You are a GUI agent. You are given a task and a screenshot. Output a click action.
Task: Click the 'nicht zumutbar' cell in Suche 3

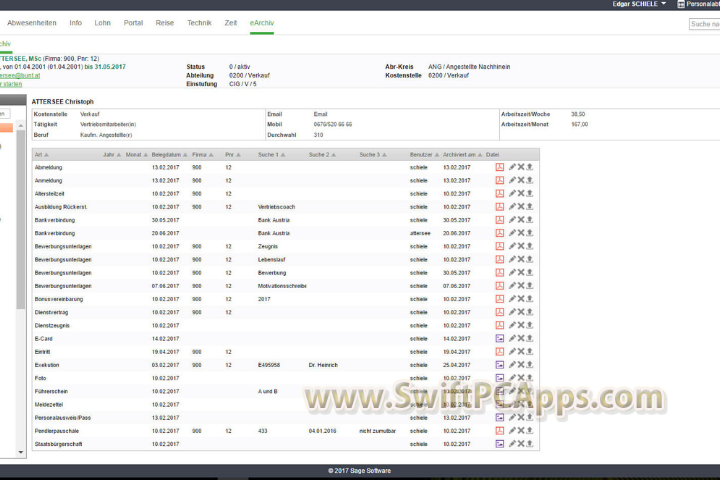pyautogui.click(x=377, y=431)
